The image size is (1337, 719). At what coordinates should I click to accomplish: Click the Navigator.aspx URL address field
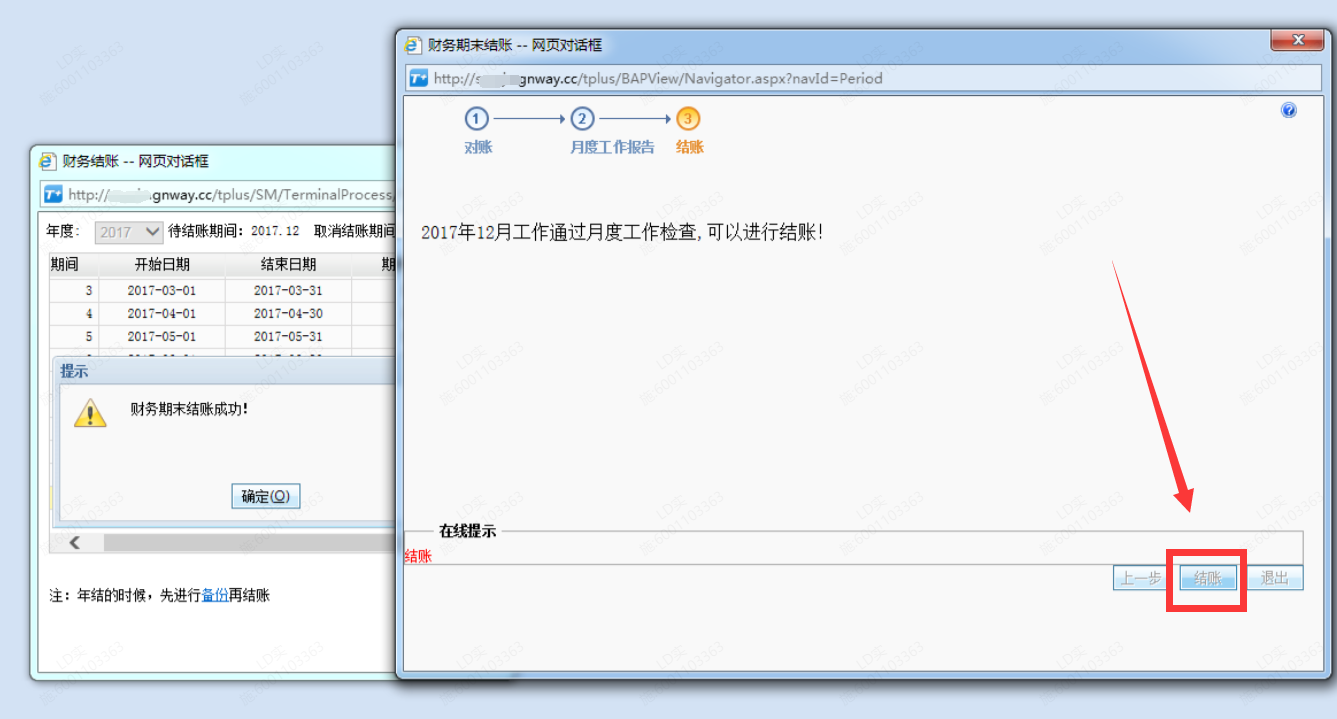tap(865, 78)
